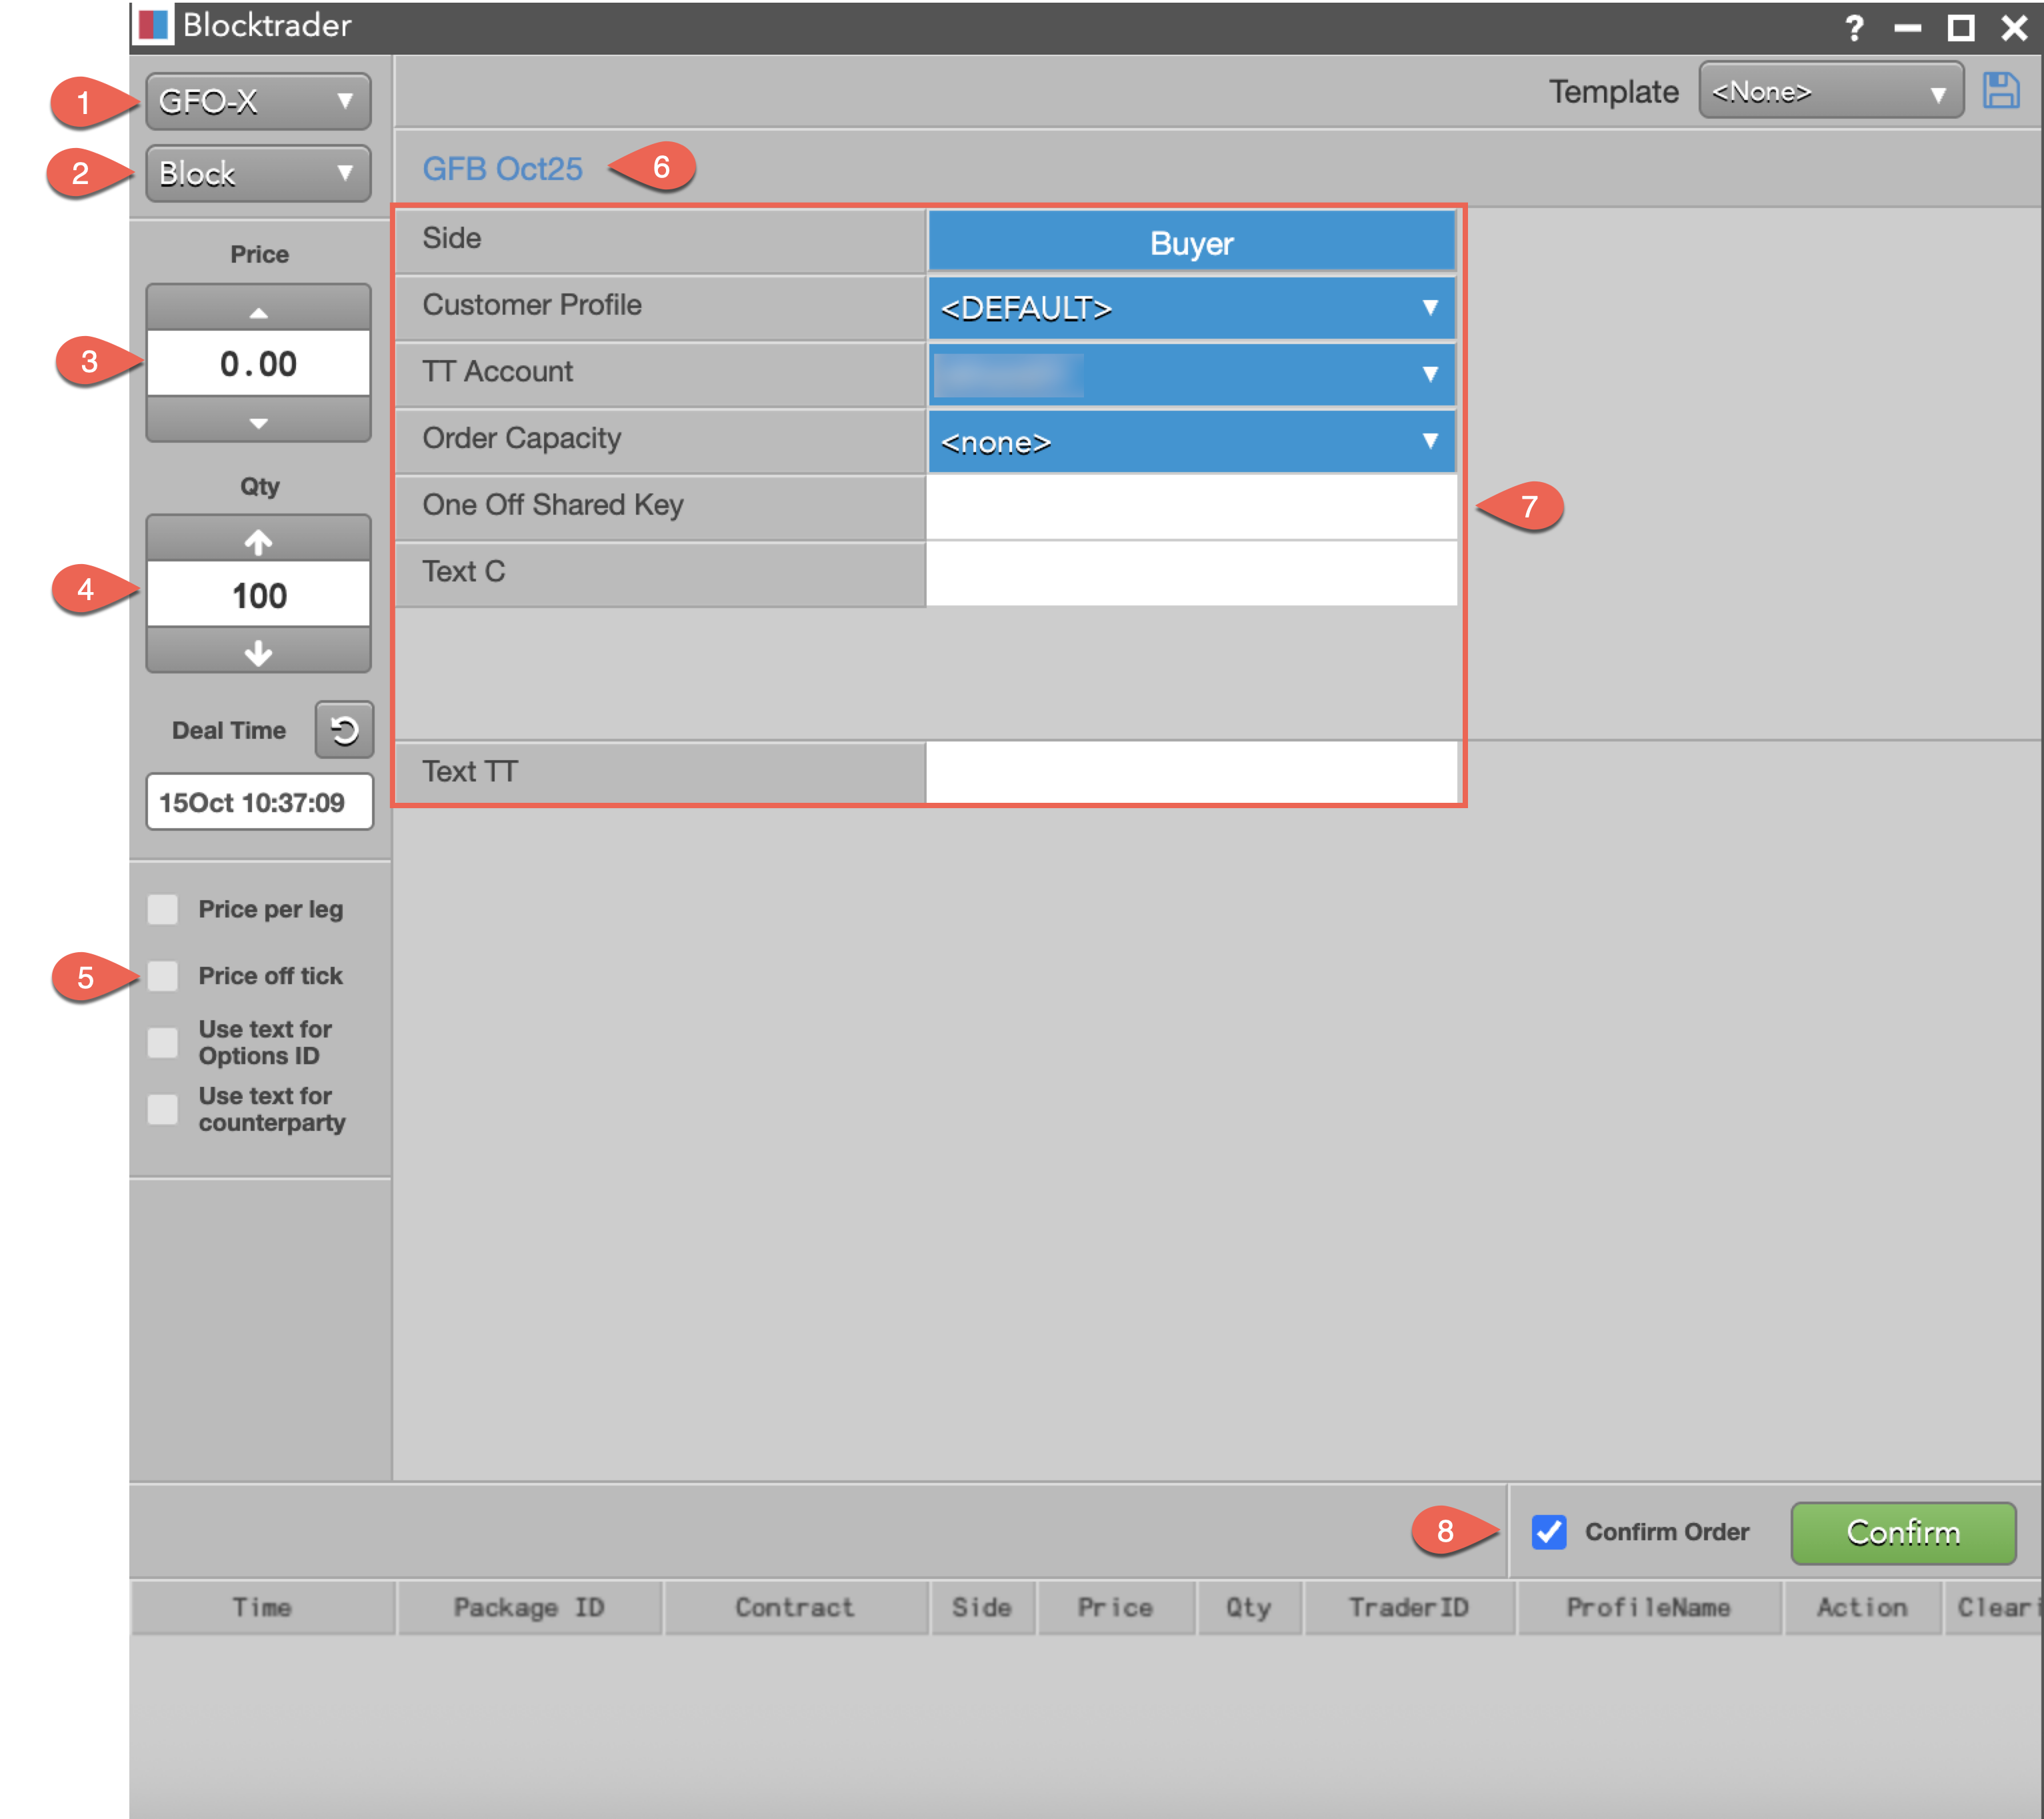Enable the Price per leg checkbox

pos(163,909)
